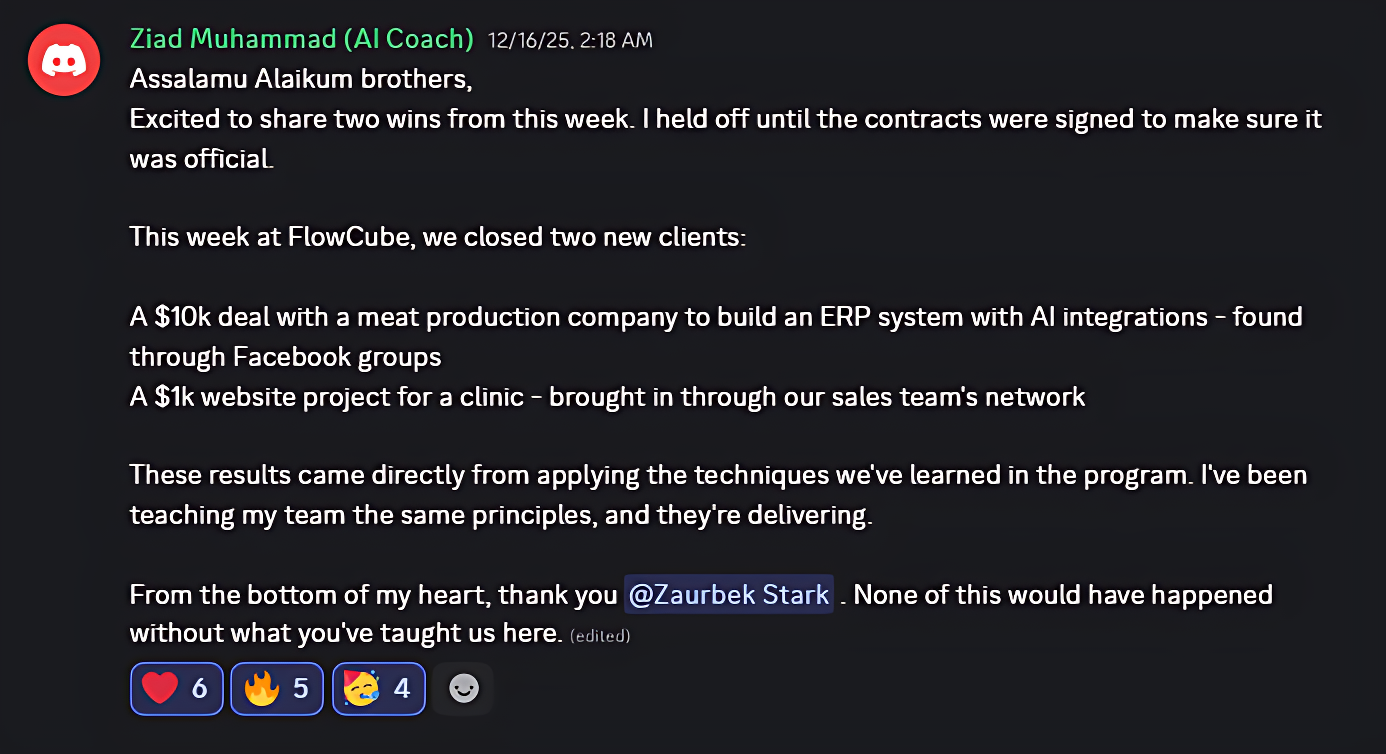Click the "(edited)" label after the message
The image size is (1386, 754).
600,635
